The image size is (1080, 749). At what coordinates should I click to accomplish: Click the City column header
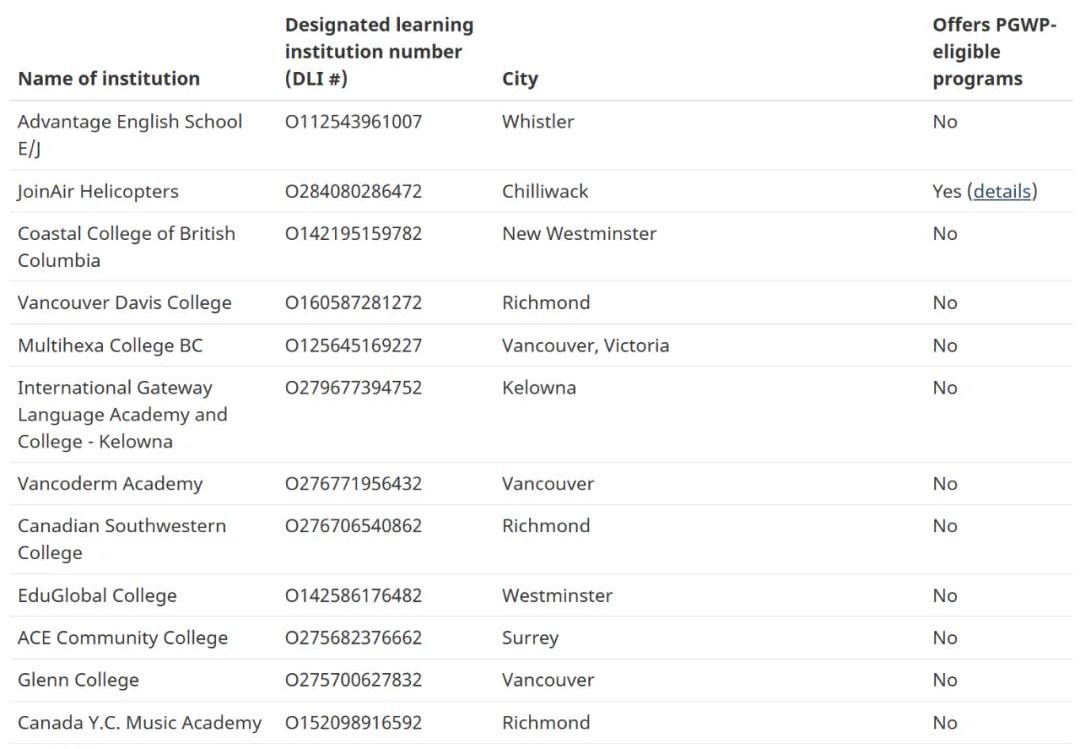520,79
